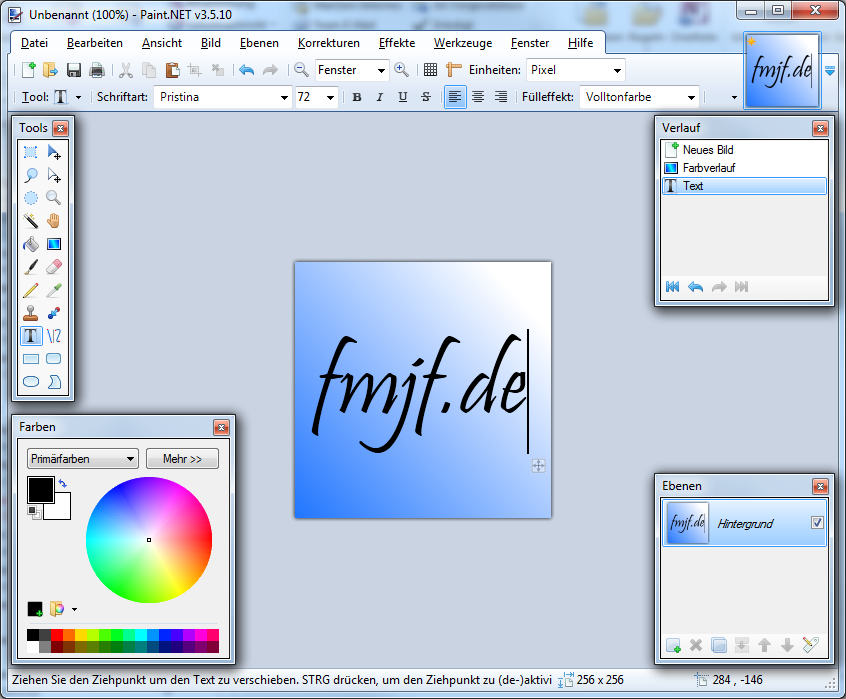Select the Ellipse Select tool
Screen dimensions: 846x699
[31, 198]
